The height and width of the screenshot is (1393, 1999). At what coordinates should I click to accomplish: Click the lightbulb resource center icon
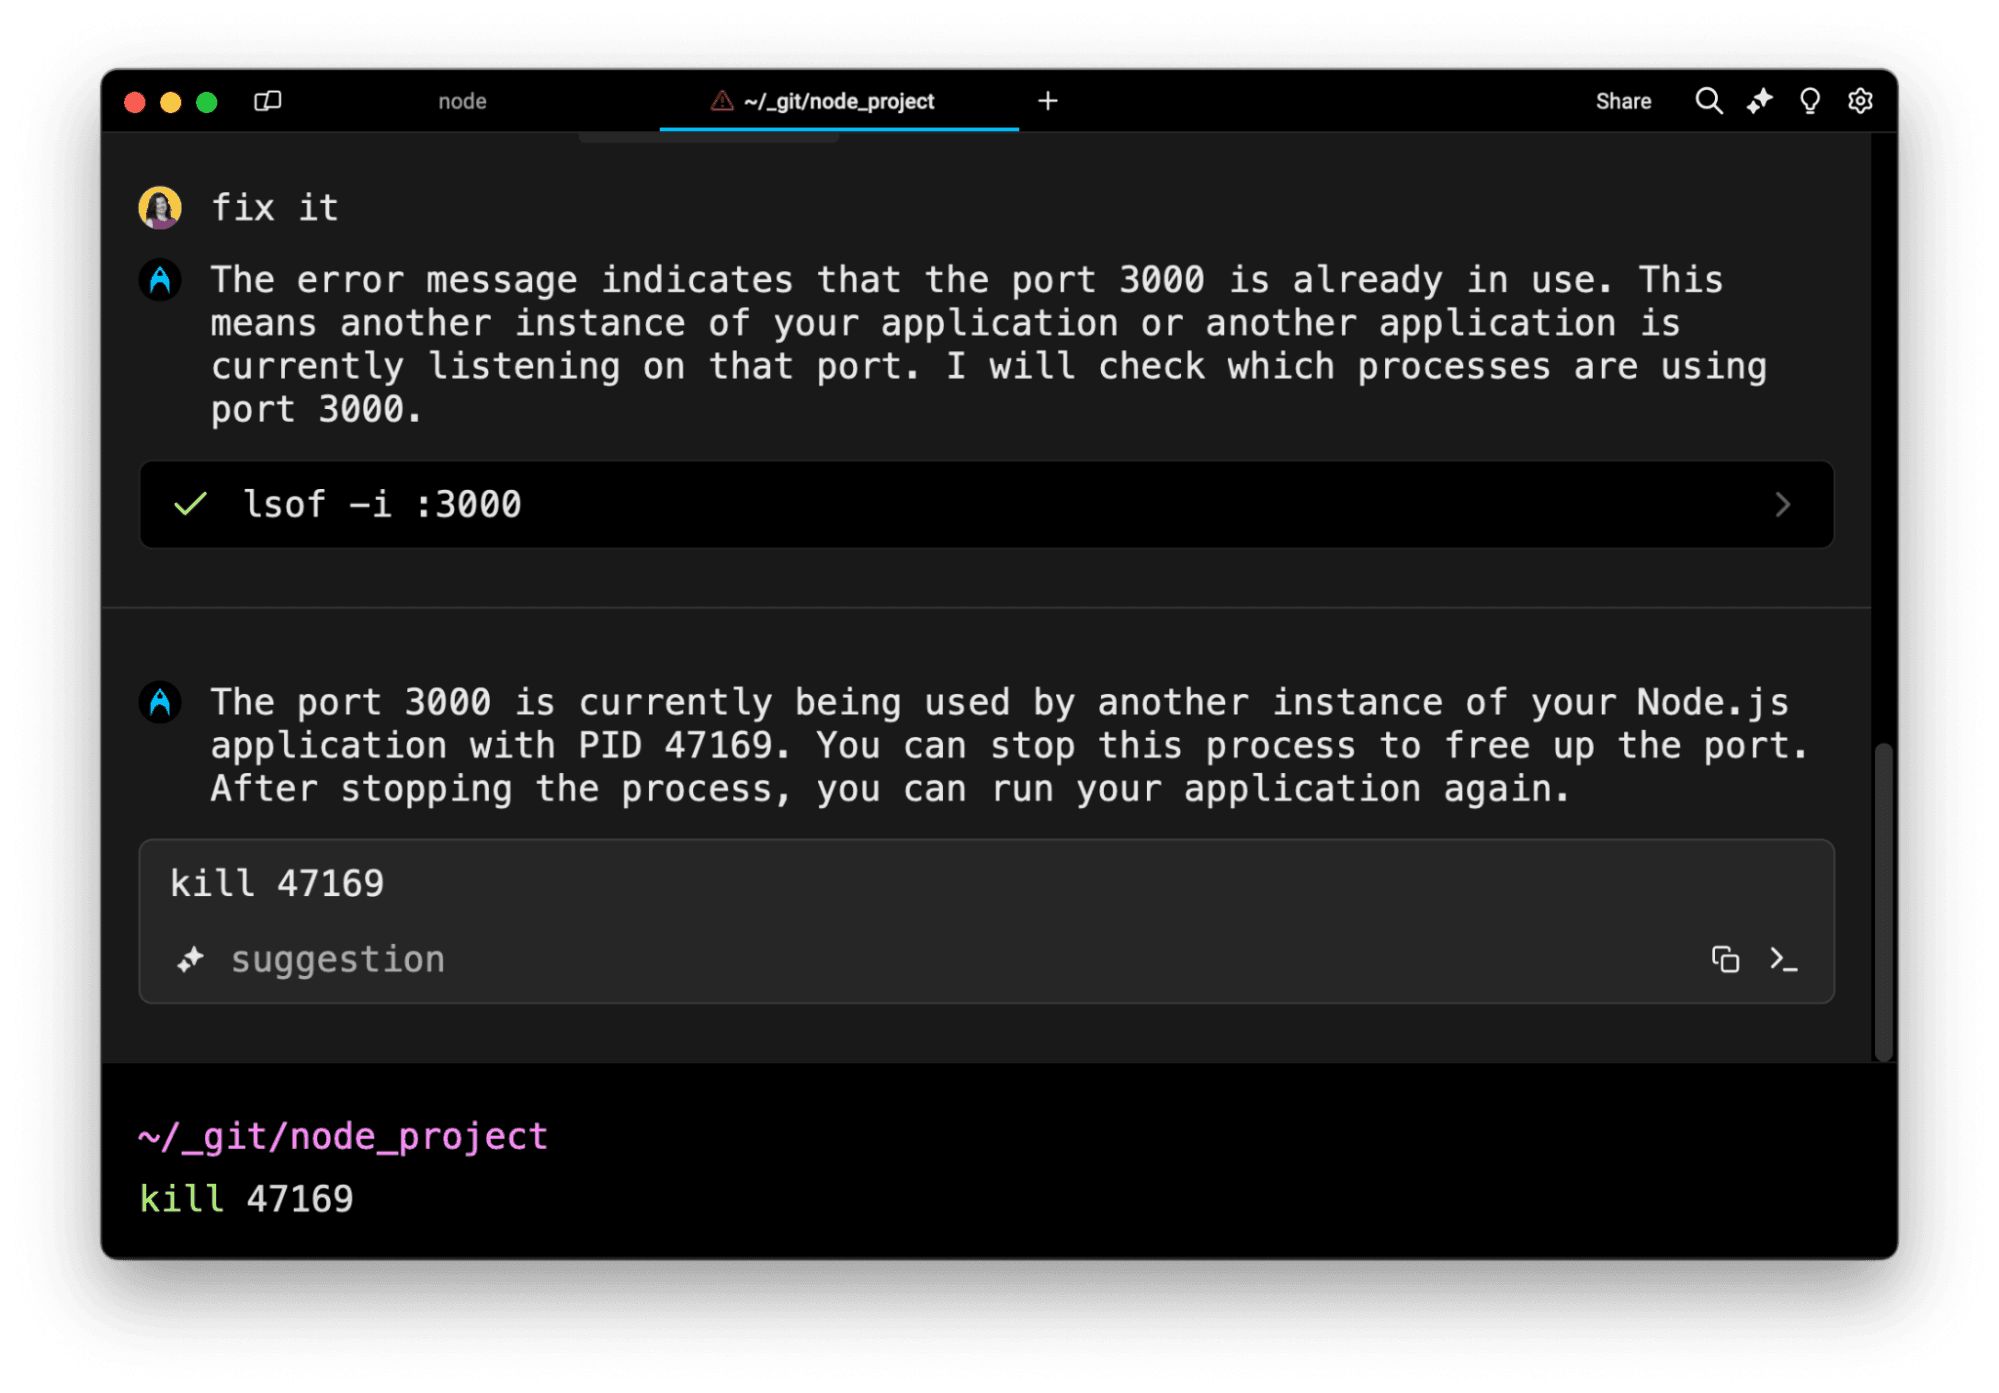(1809, 101)
